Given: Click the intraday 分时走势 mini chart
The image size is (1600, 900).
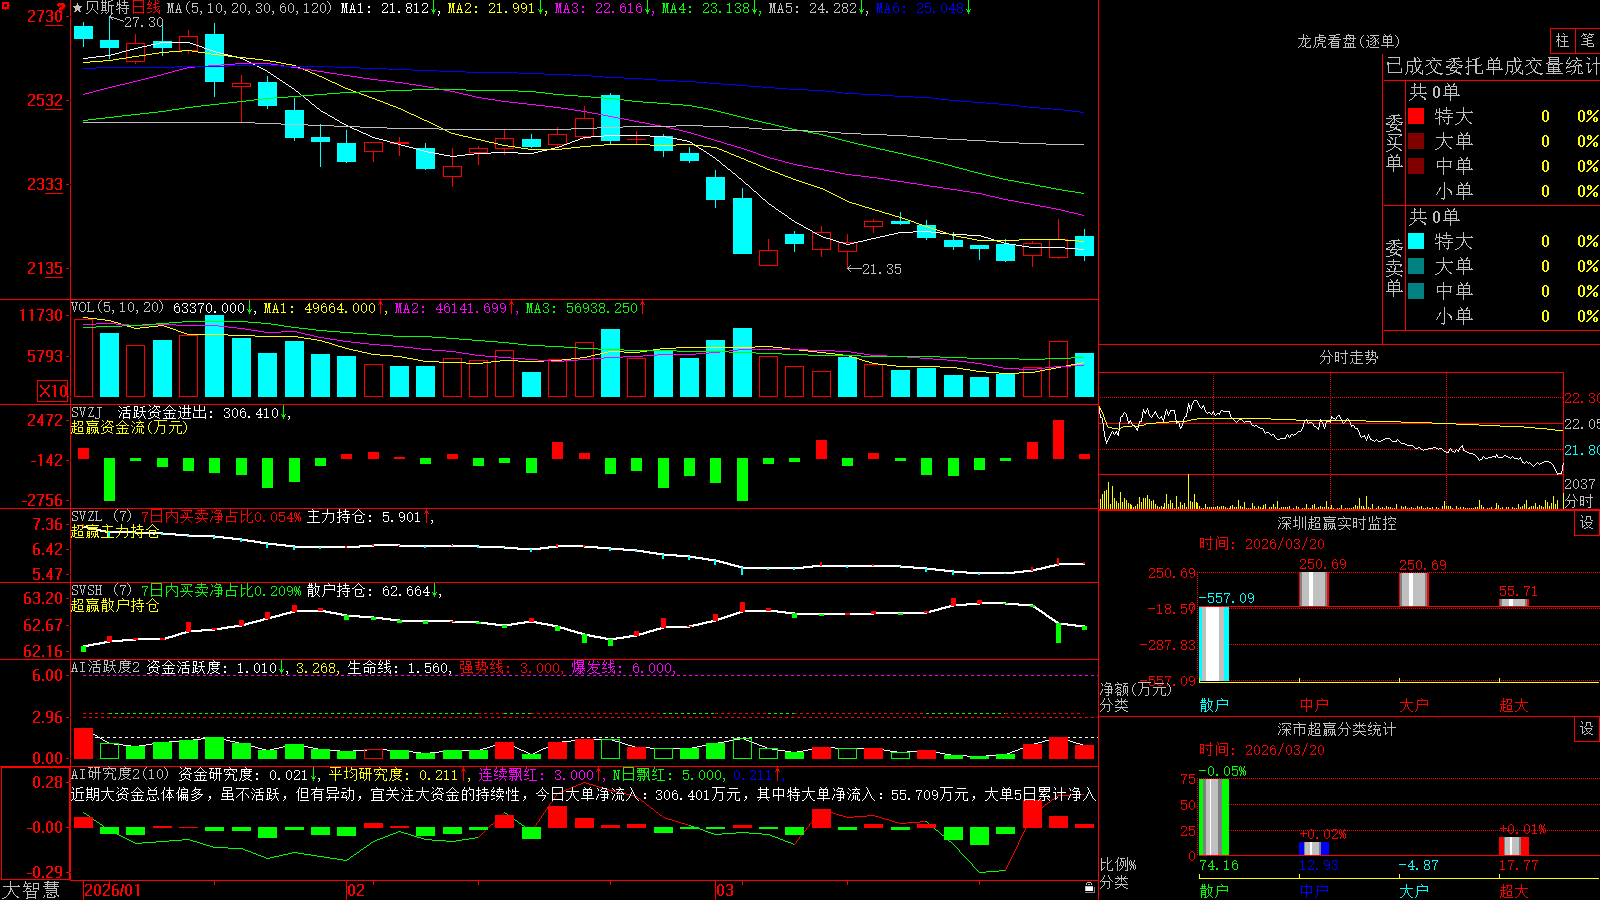Looking at the screenshot, I should click(1331, 441).
